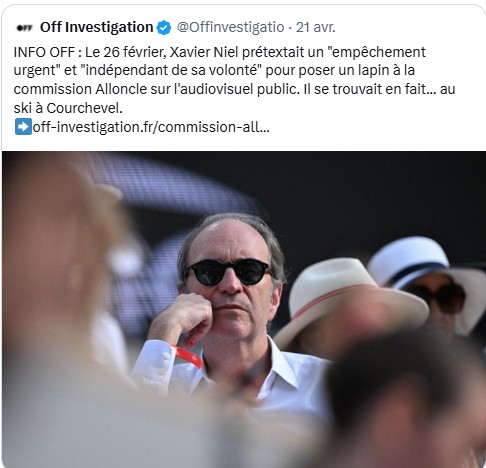This screenshot has height=468, width=486.
Task: Click the blue arrow emoji before the link
Action: 23,127
